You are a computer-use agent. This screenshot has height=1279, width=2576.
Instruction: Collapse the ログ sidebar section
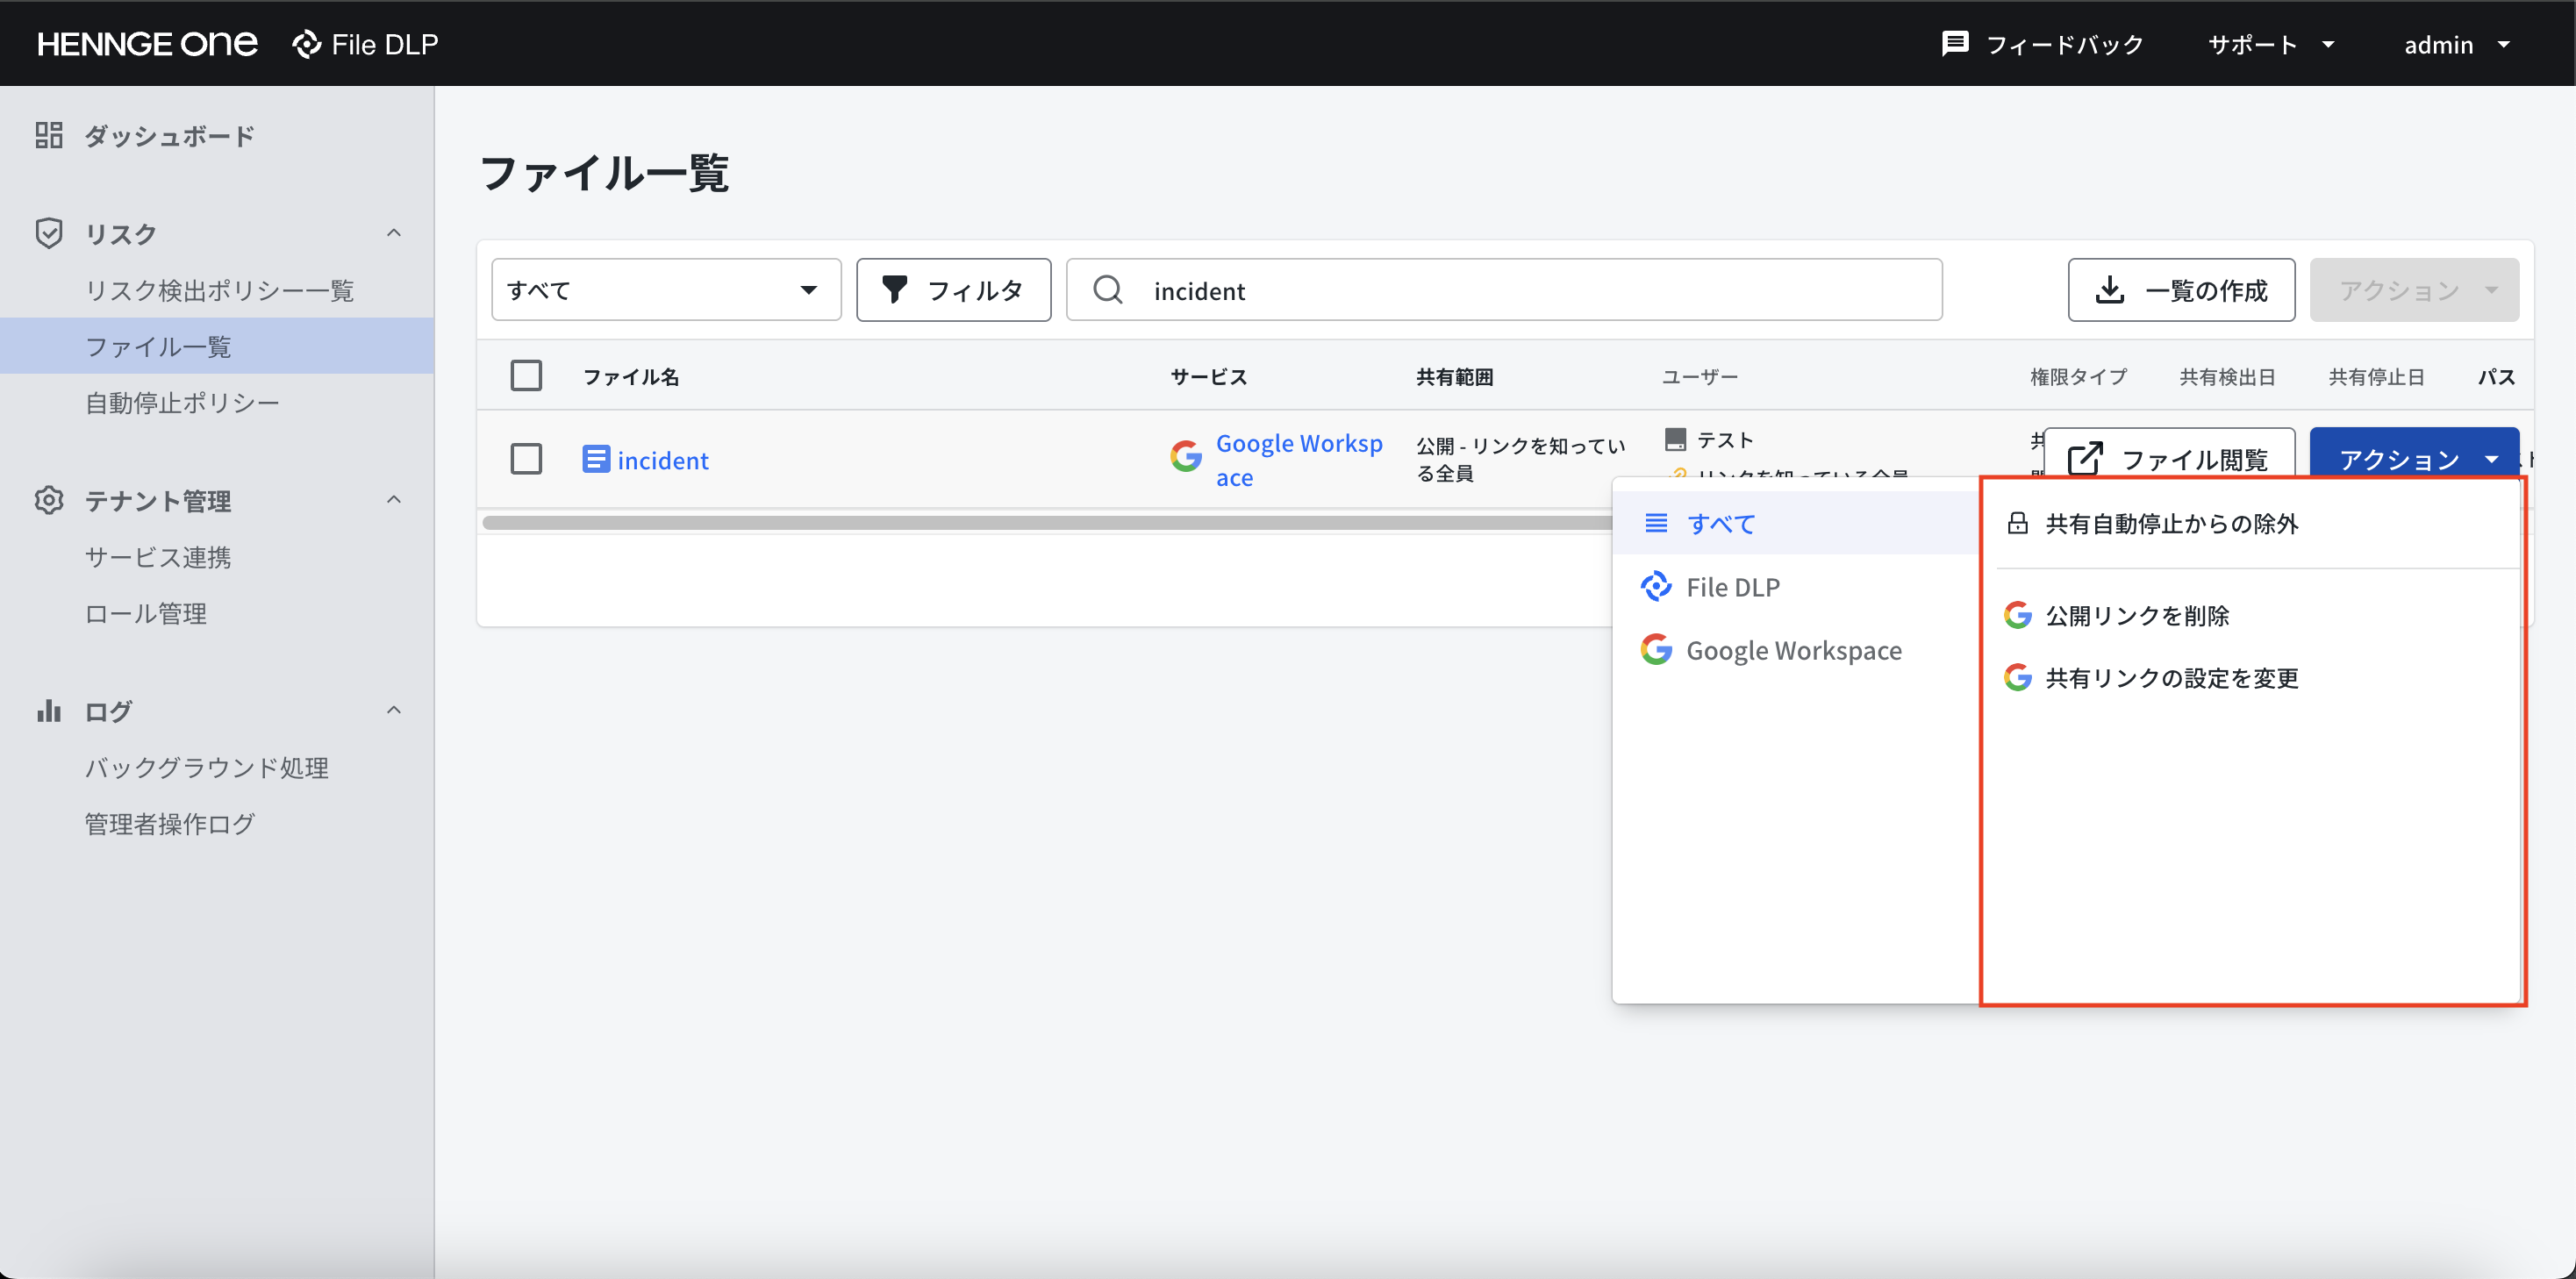[x=394, y=710]
